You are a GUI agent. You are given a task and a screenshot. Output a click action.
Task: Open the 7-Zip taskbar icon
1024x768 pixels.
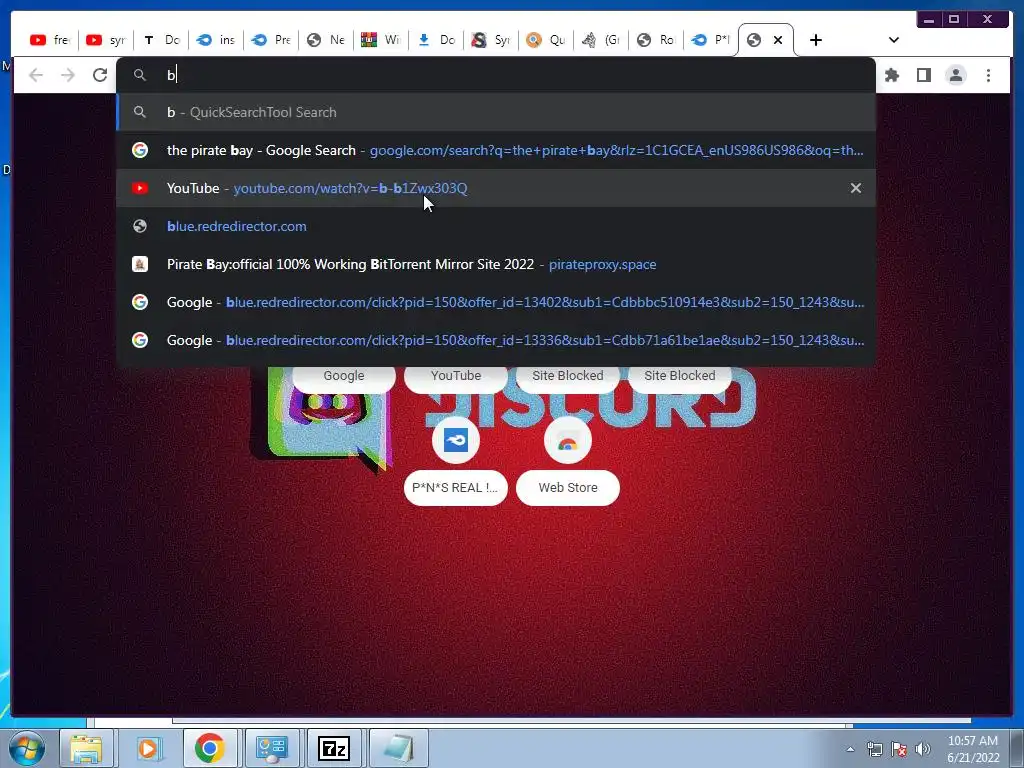point(334,748)
